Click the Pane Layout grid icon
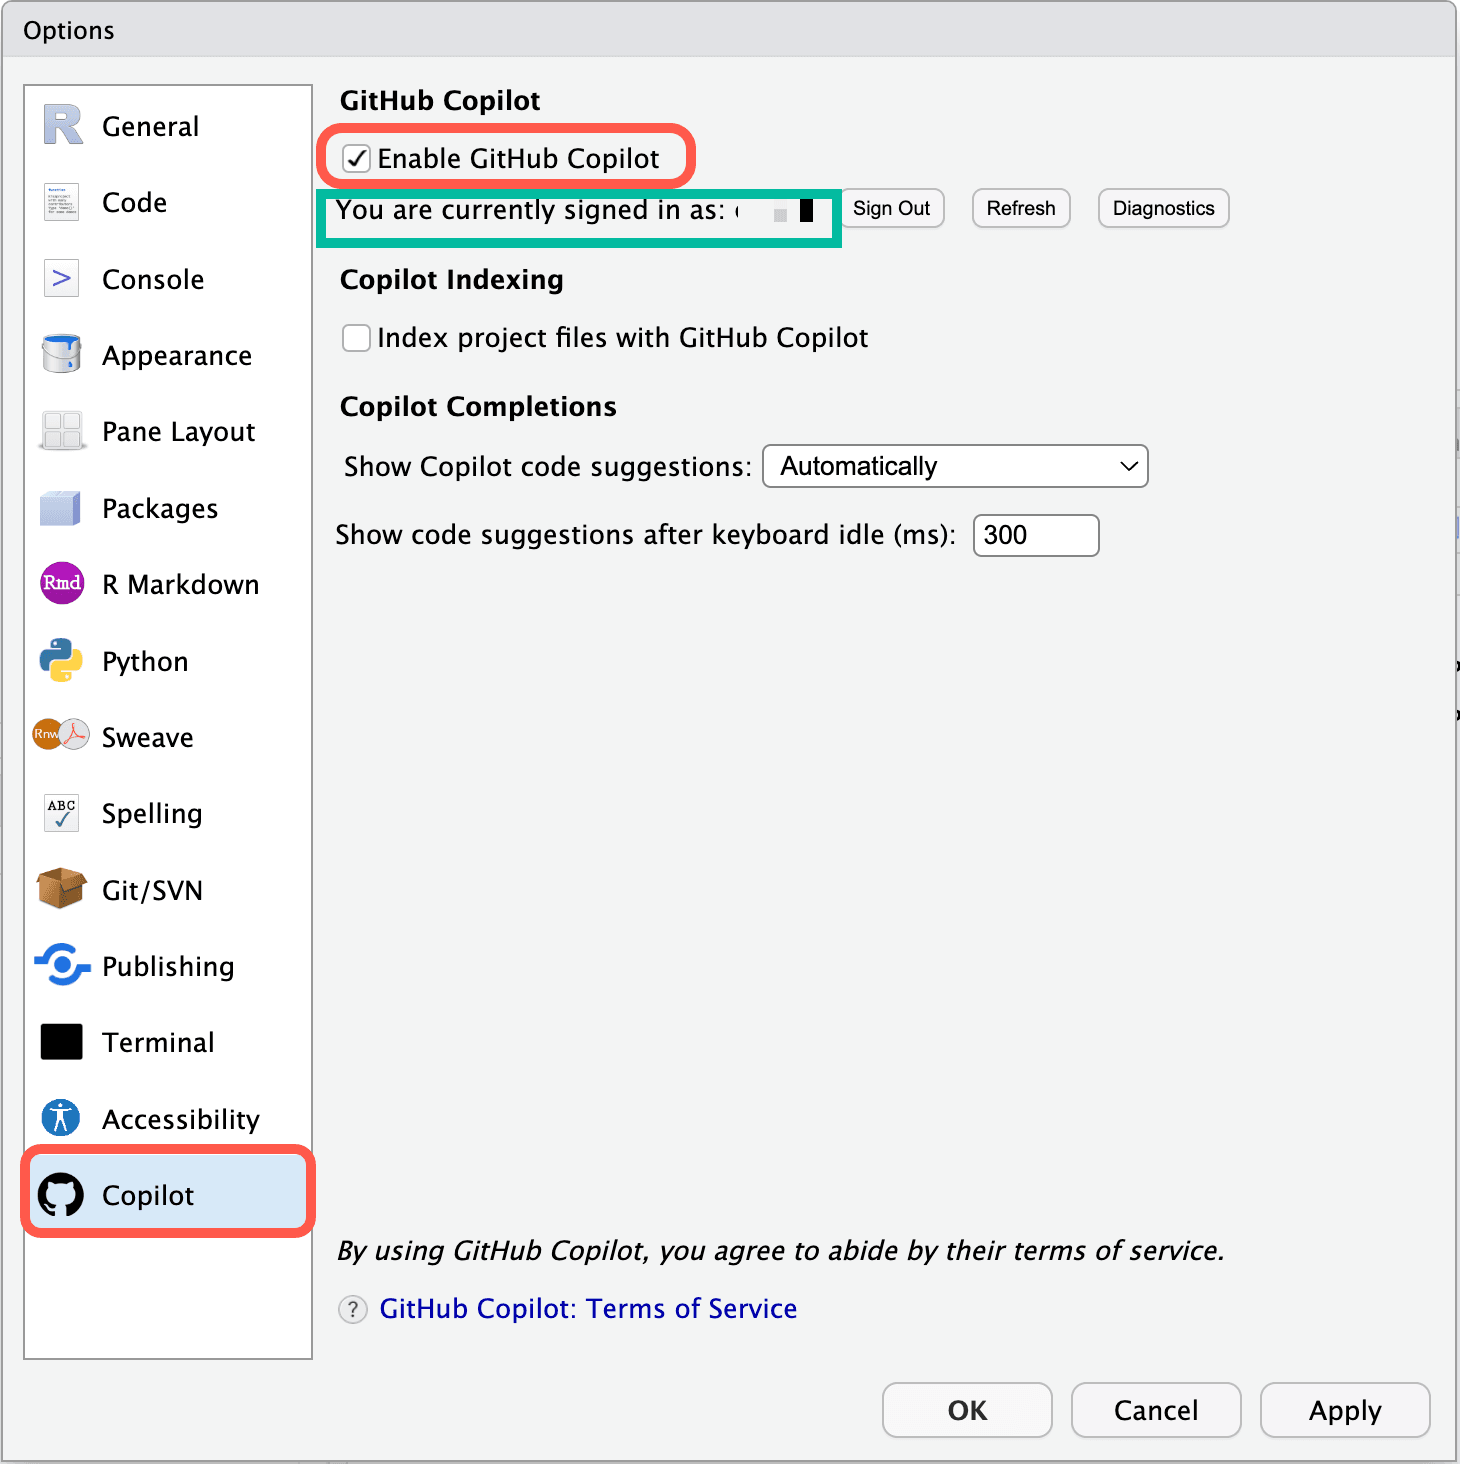The width and height of the screenshot is (1460, 1464). pyautogui.click(x=62, y=431)
